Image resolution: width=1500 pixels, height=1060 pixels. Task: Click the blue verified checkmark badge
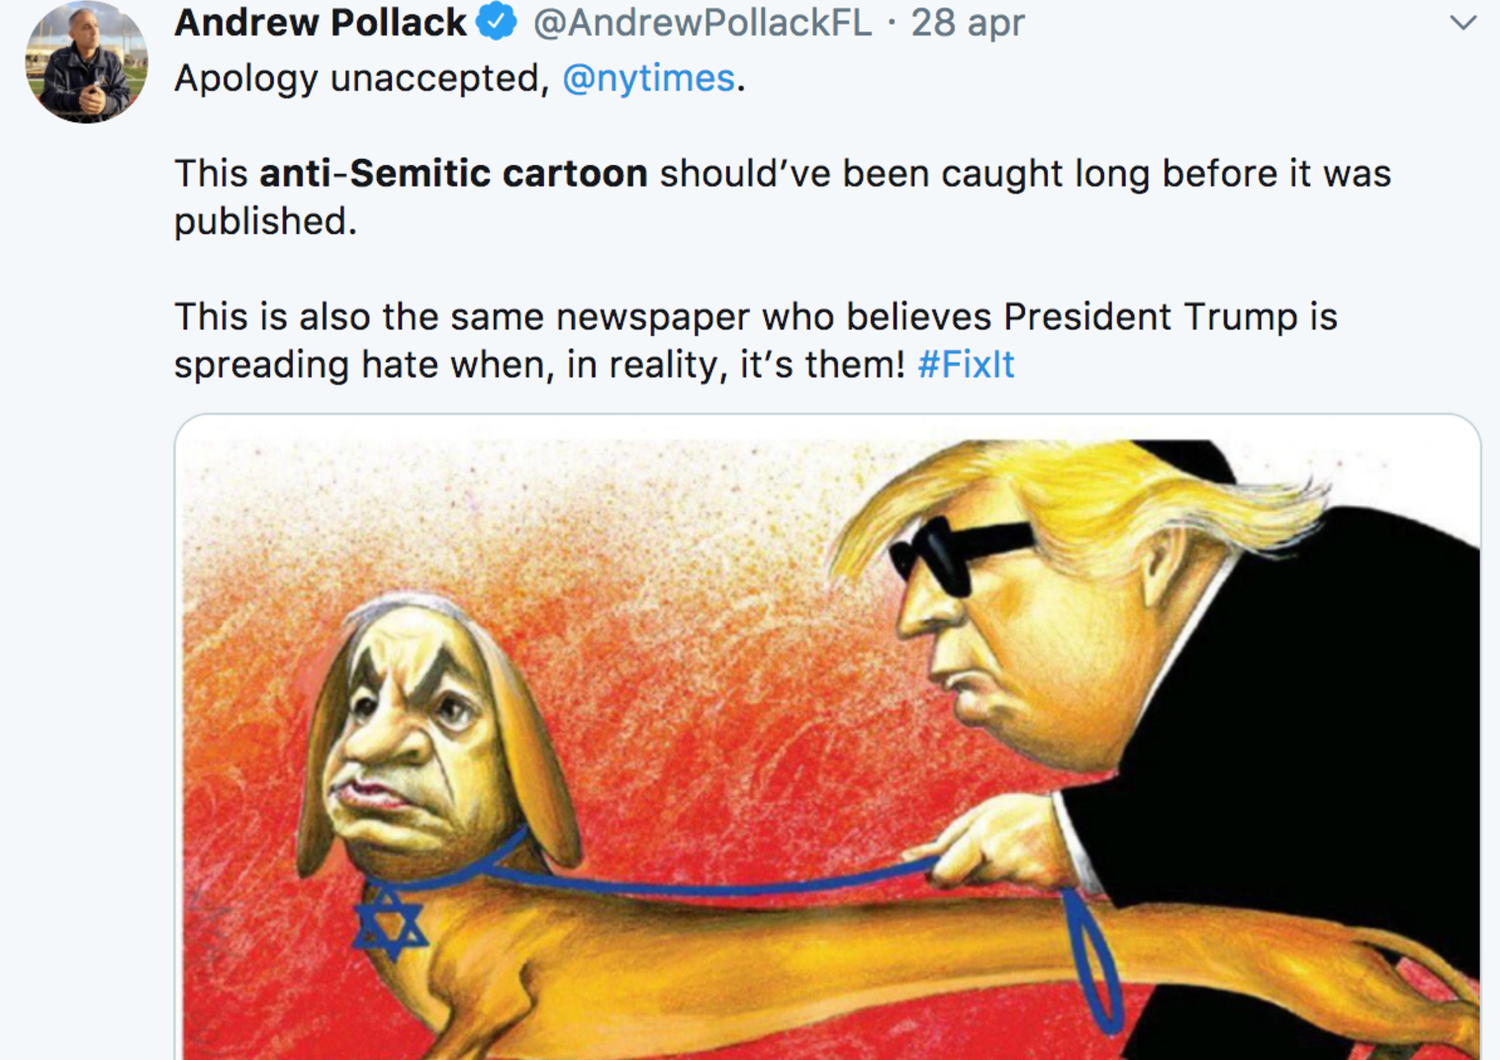tap(496, 21)
